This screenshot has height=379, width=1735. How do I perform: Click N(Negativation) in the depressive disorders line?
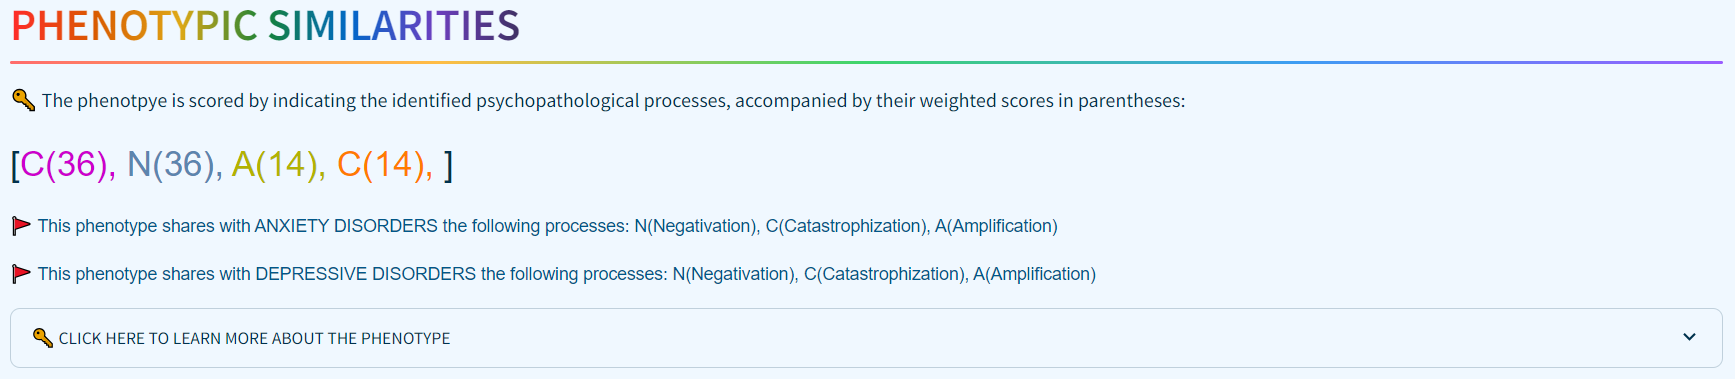tap(734, 274)
